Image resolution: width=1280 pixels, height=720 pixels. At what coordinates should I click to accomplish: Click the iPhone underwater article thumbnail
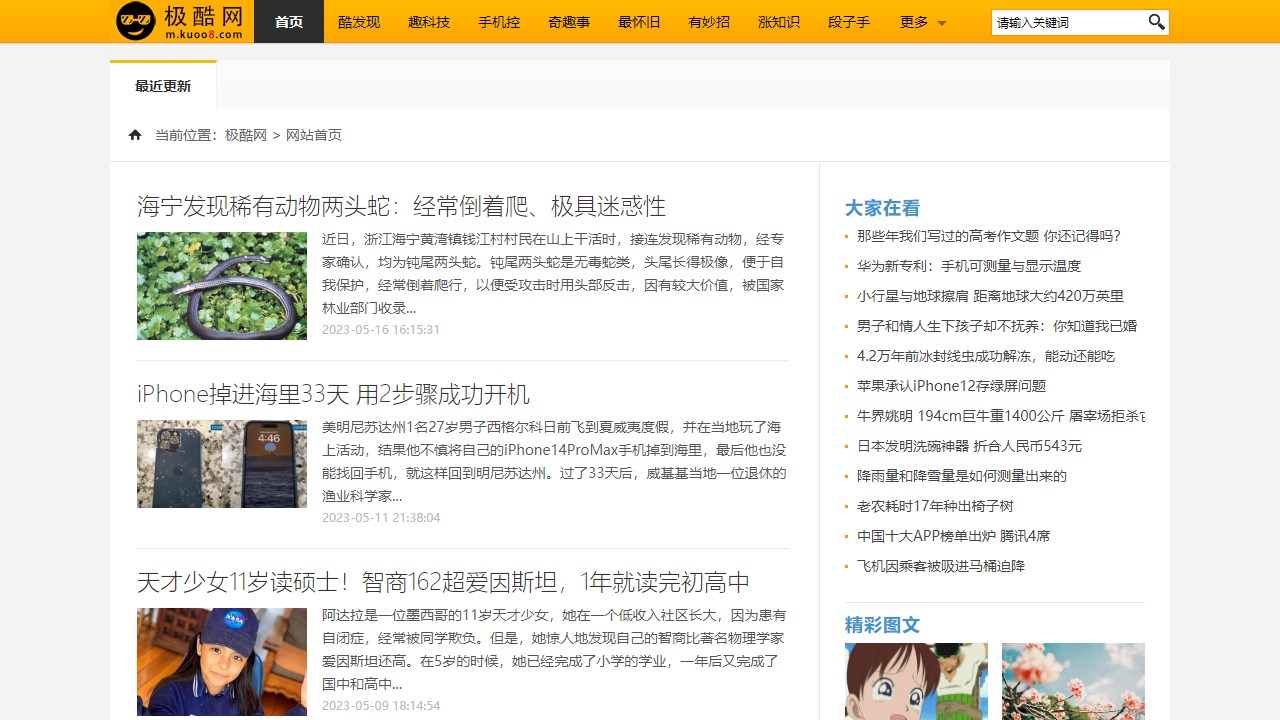tap(221, 463)
